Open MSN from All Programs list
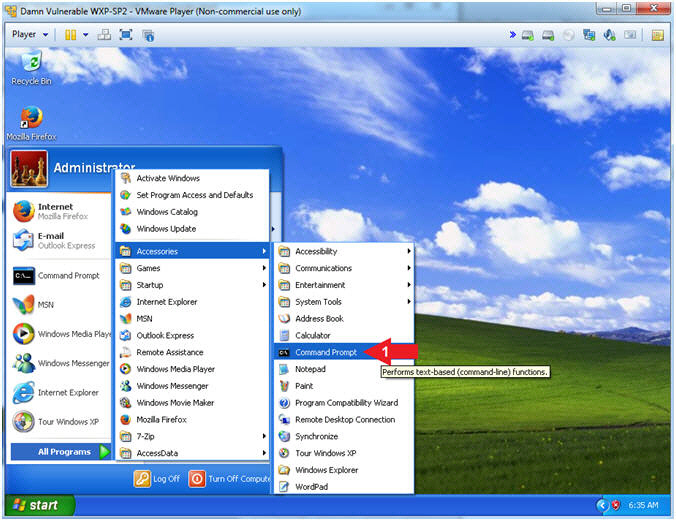Image resolution: width=676 pixels, height=521 pixels. pyautogui.click(x=193, y=319)
